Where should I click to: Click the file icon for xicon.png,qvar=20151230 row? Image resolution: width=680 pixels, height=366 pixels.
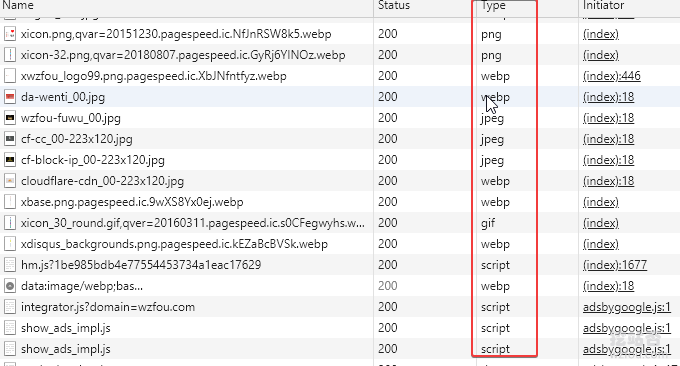coord(10,34)
